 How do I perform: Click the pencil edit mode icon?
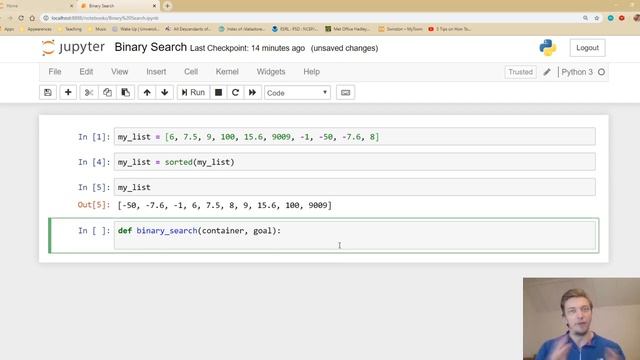click(x=547, y=72)
